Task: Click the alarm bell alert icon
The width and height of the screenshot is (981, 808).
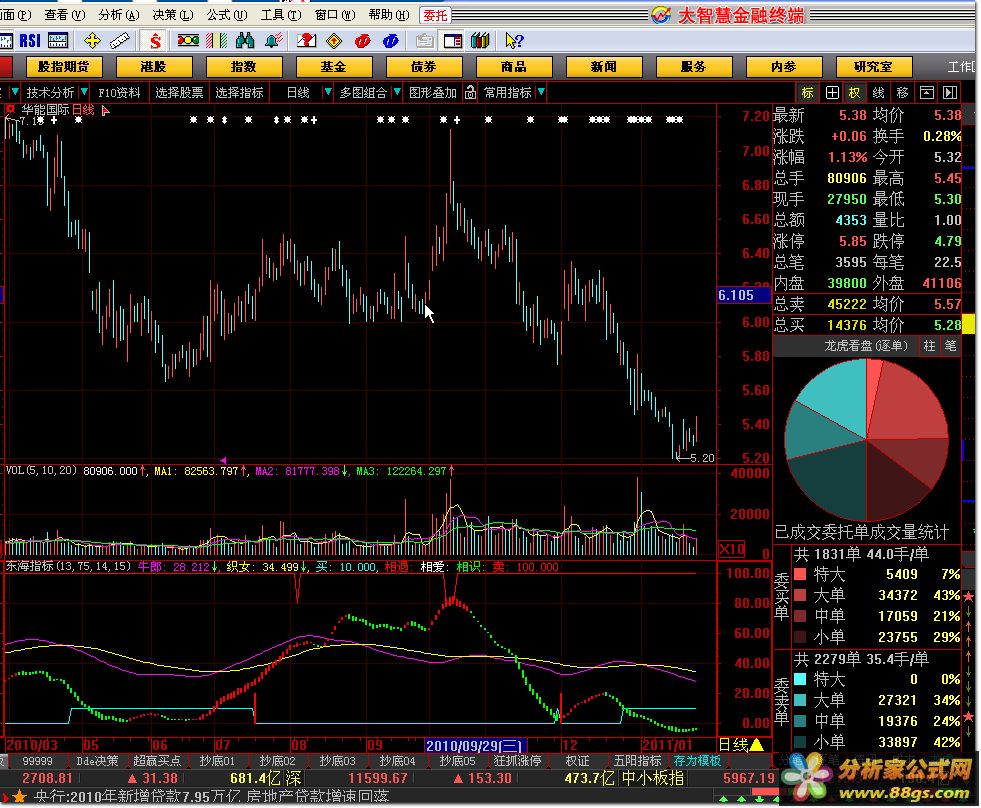Action: click(x=273, y=41)
